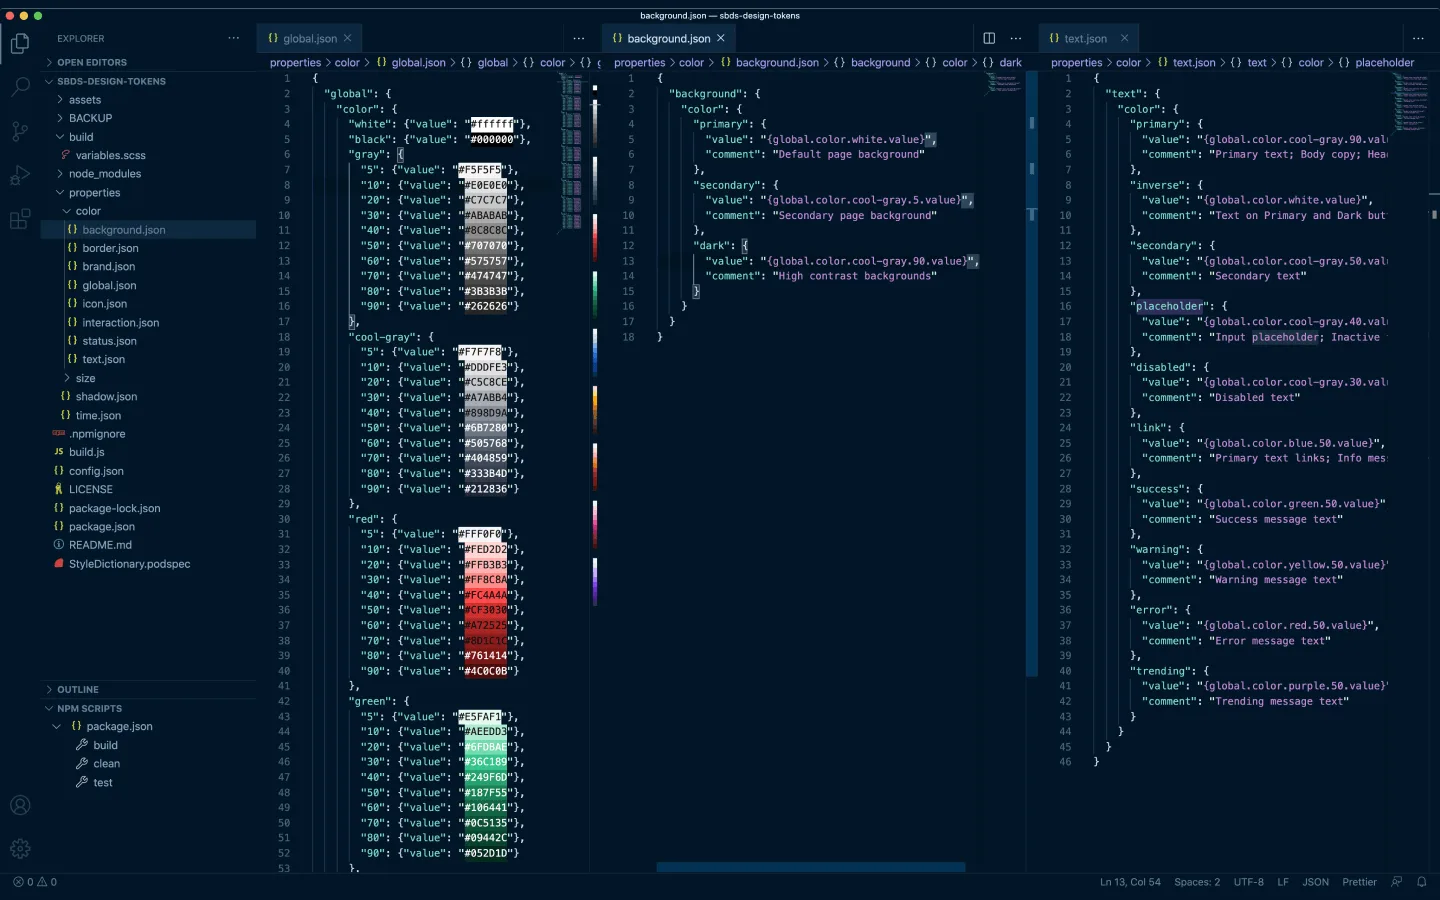This screenshot has height=900, width=1440.
Task: Open the Manage gear icon
Action: click(20, 849)
